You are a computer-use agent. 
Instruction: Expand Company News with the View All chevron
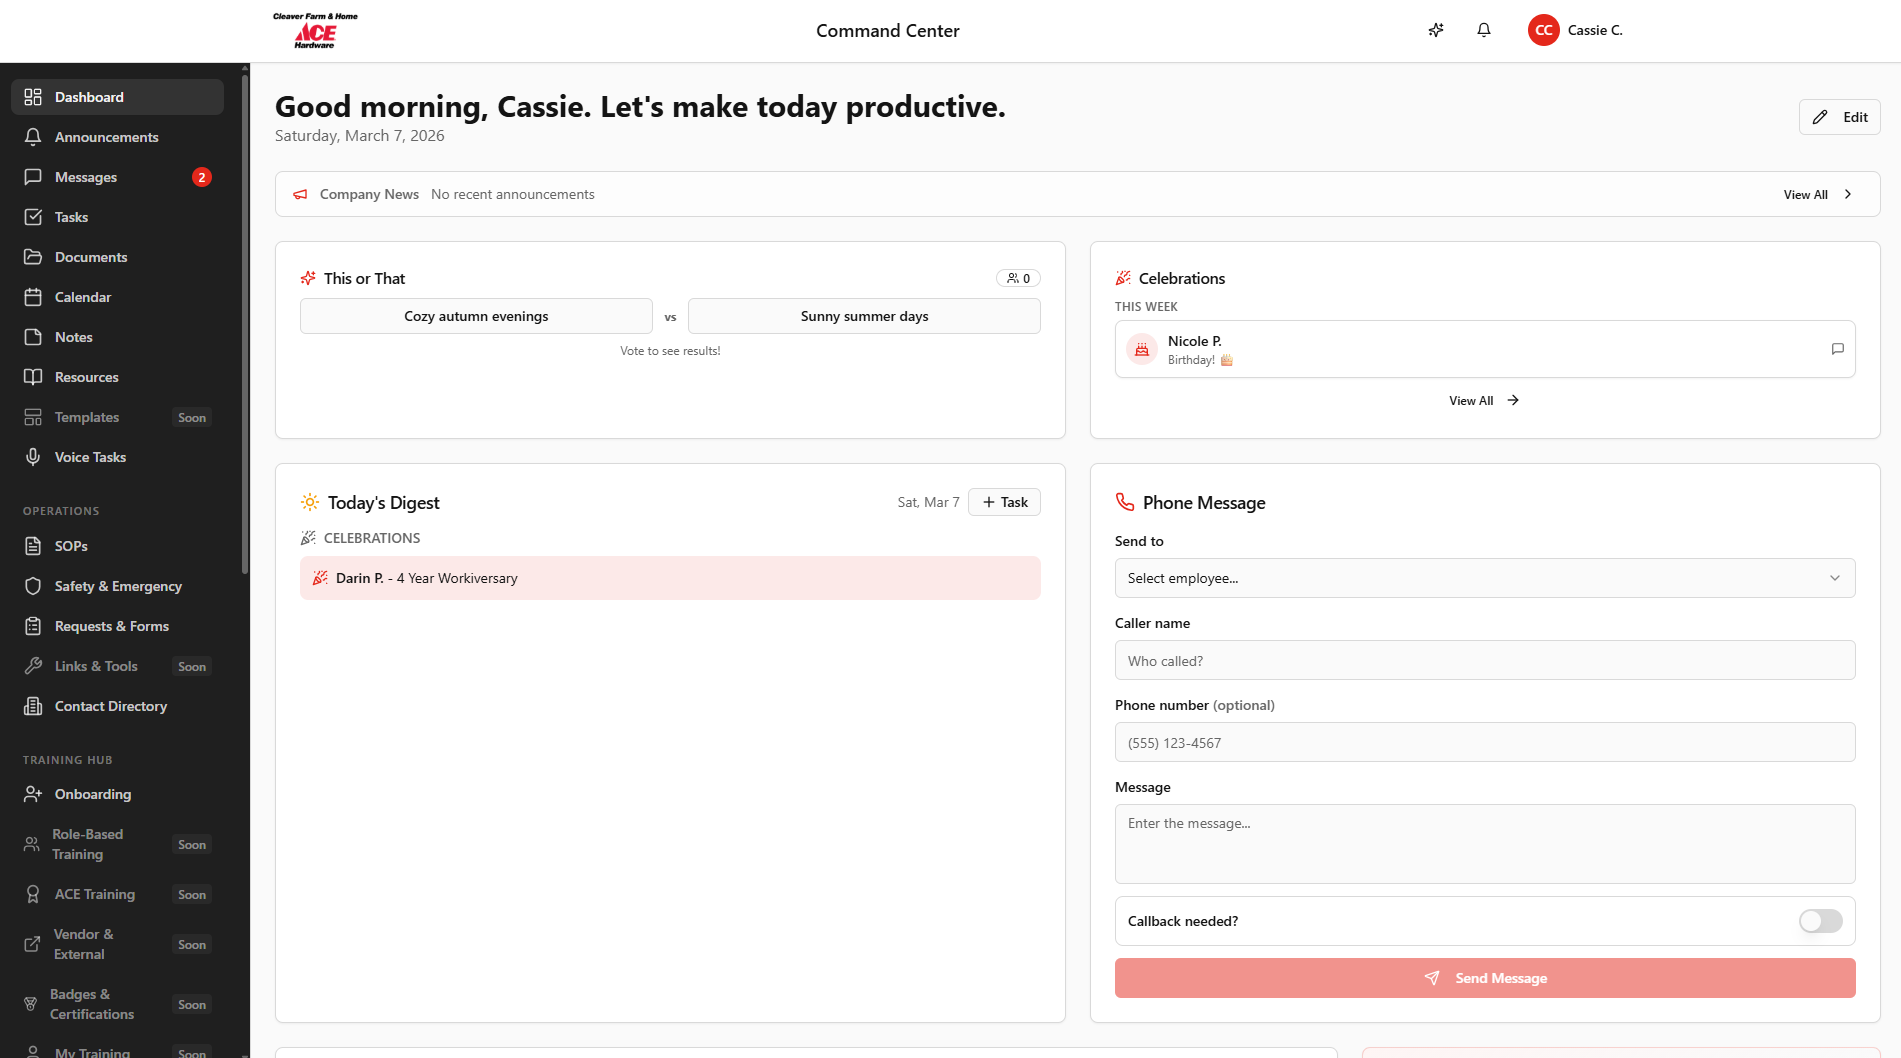click(x=1848, y=194)
